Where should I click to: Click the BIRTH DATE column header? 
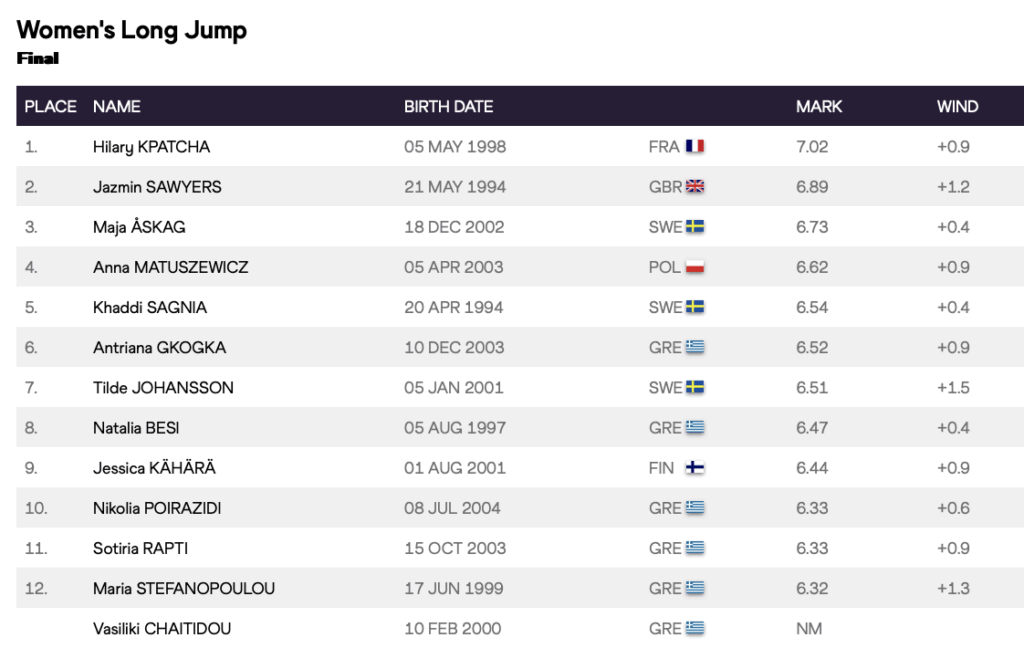coord(448,106)
